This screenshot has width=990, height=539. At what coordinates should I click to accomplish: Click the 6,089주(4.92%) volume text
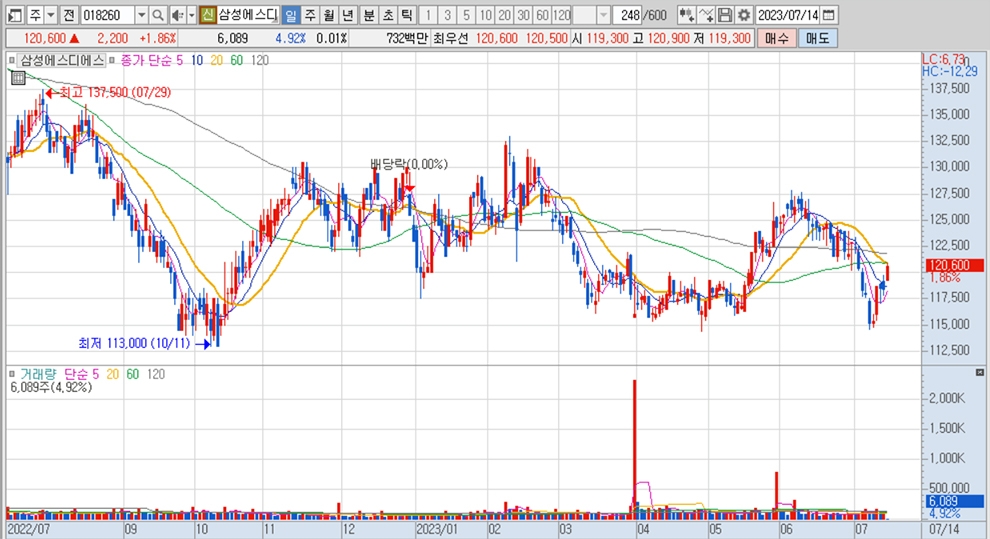click(x=51, y=387)
